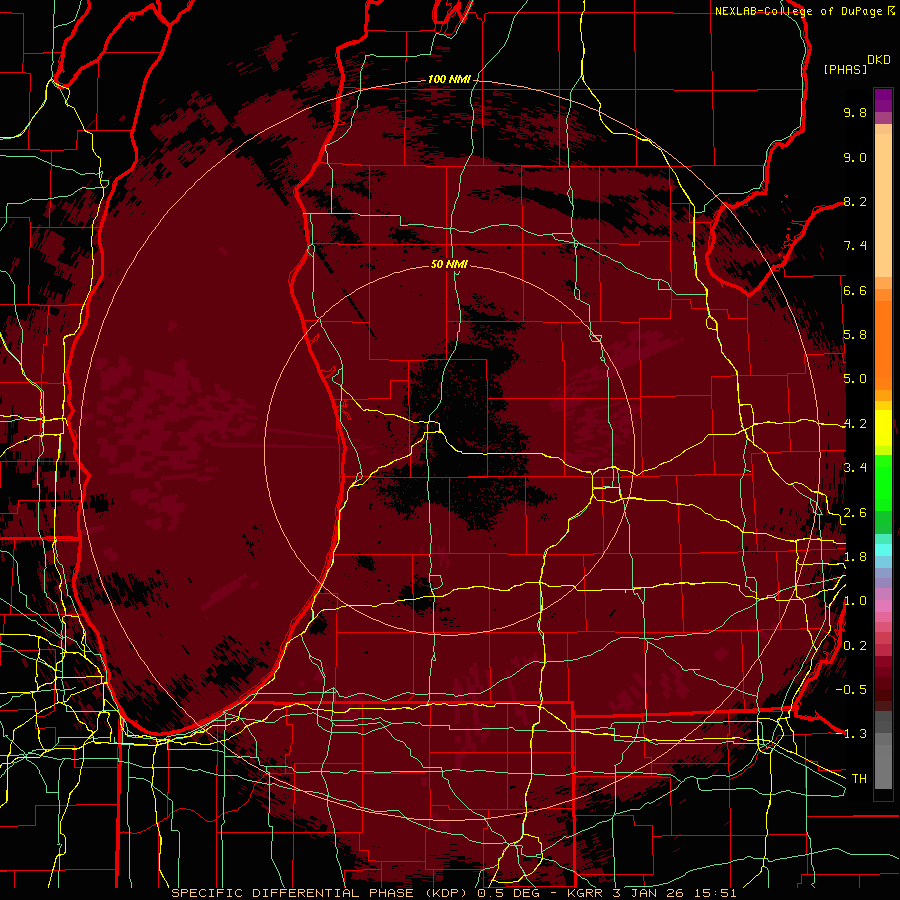900x900 pixels.
Task: Click the yellow segment of the color bar
Action: [883, 428]
